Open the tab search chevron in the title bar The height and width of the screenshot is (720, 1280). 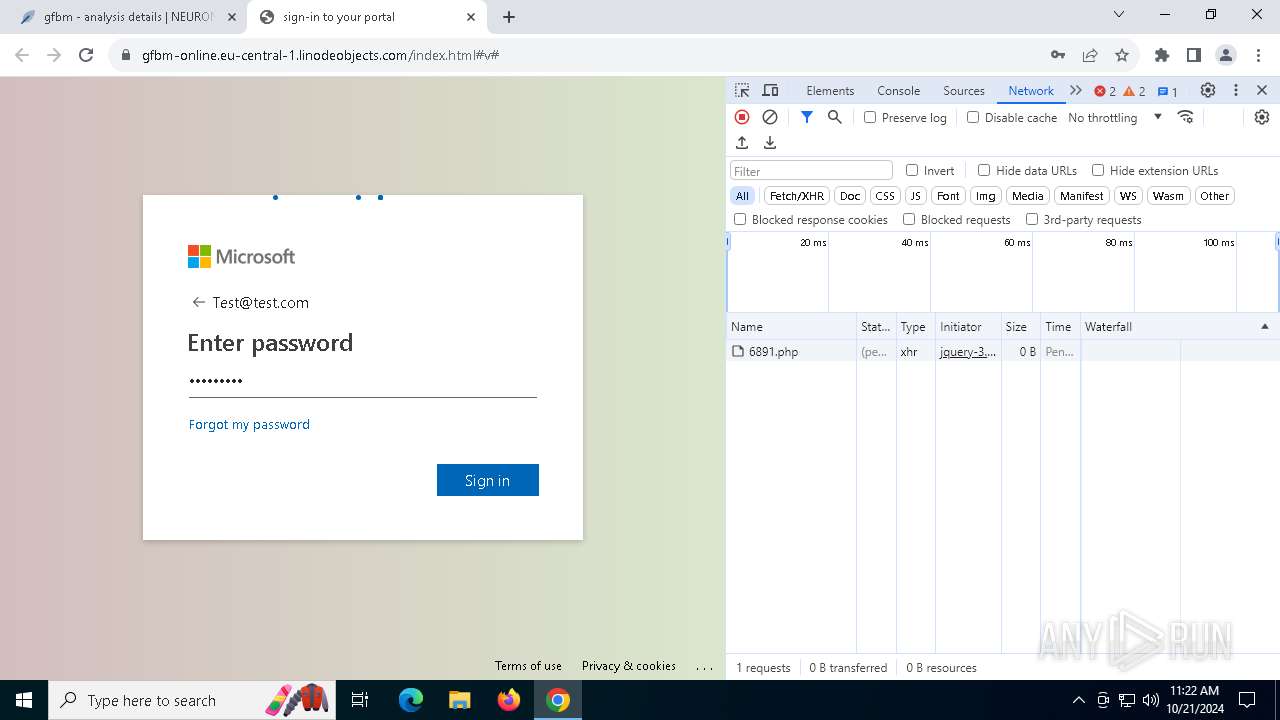pyautogui.click(x=1119, y=15)
